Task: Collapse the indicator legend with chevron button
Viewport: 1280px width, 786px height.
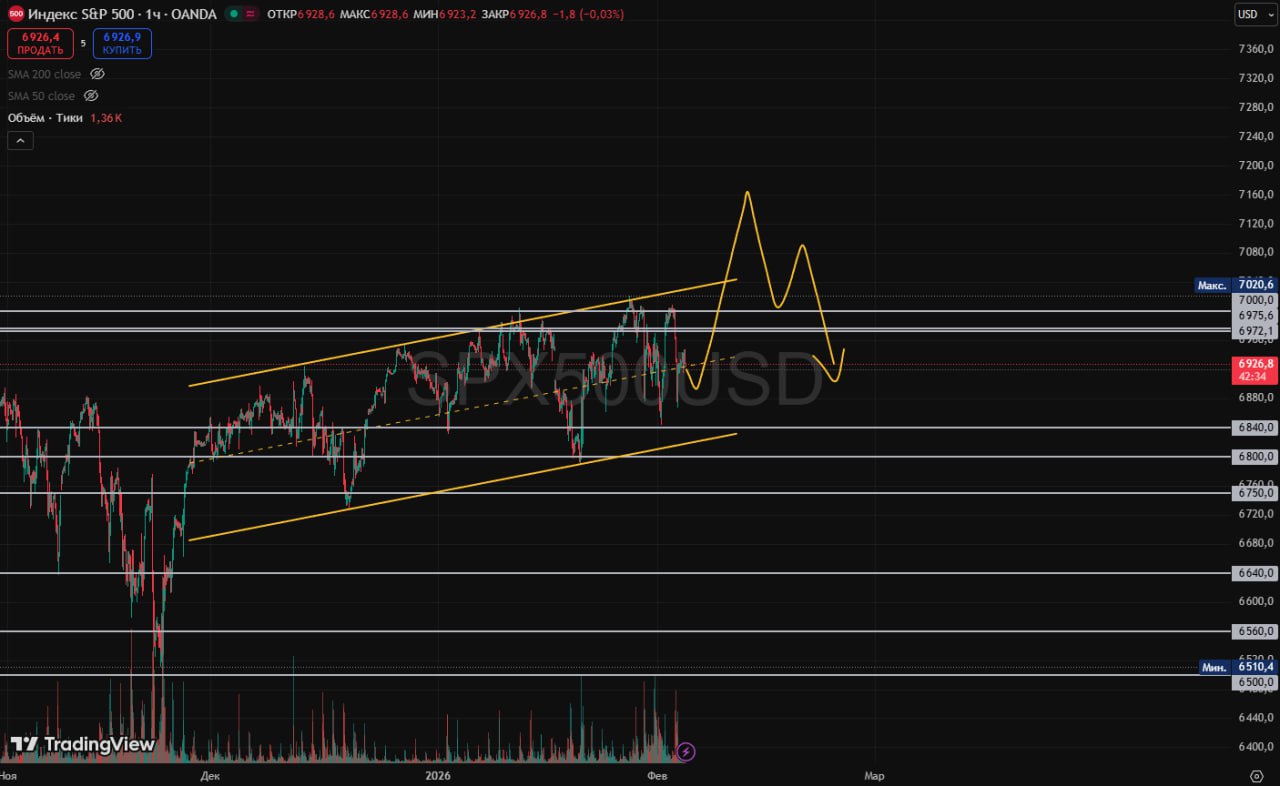Action: click(x=21, y=141)
